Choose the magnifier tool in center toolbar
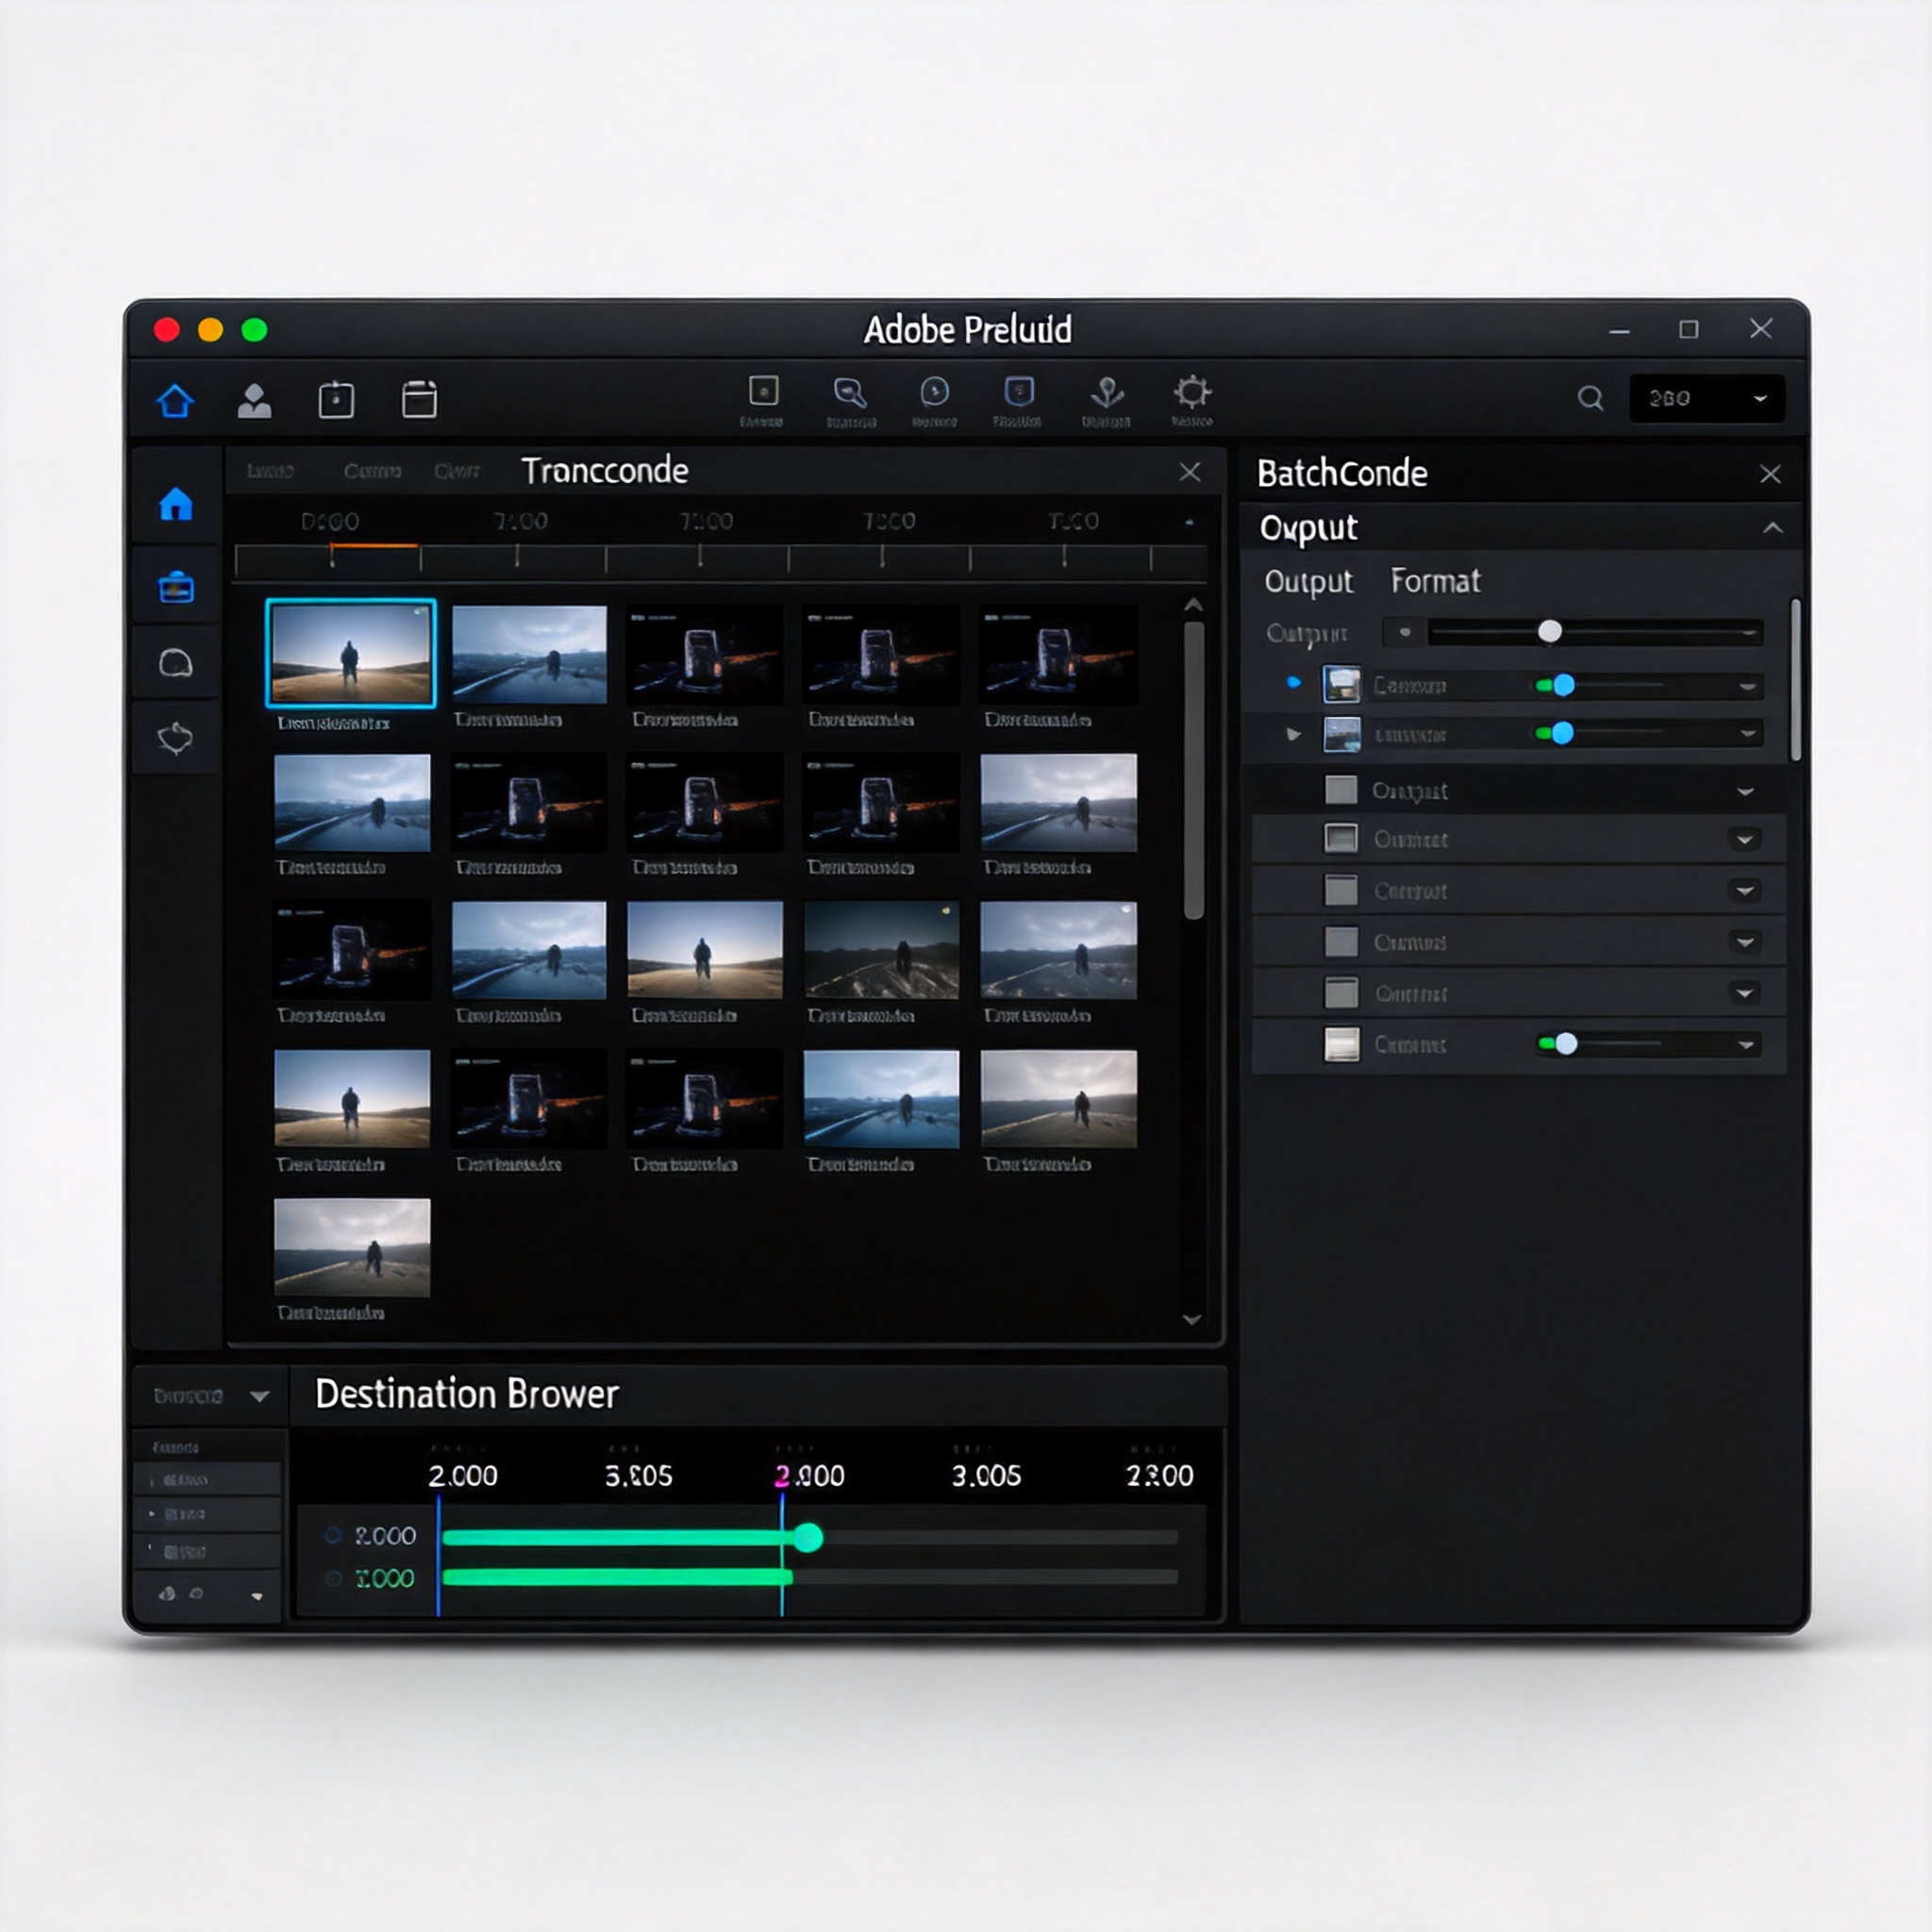The width and height of the screenshot is (1932, 1932). pos(850,392)
